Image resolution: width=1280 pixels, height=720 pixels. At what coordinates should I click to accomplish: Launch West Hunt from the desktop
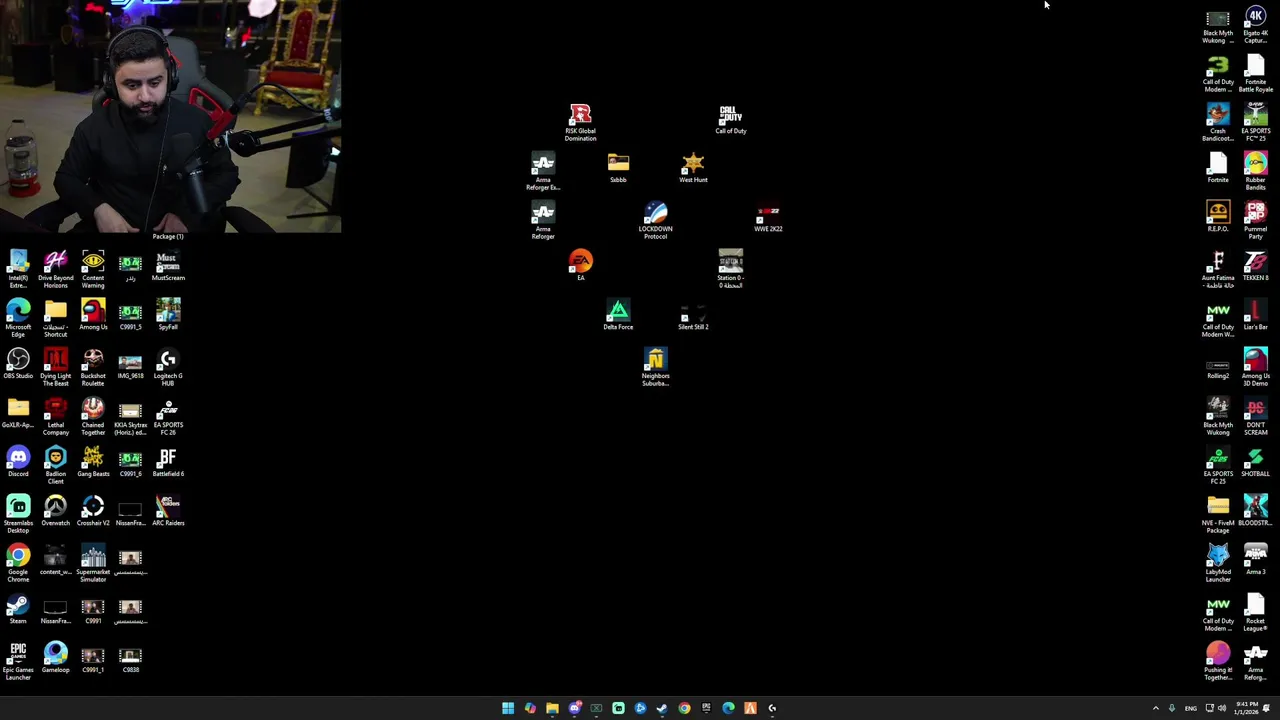693,168
